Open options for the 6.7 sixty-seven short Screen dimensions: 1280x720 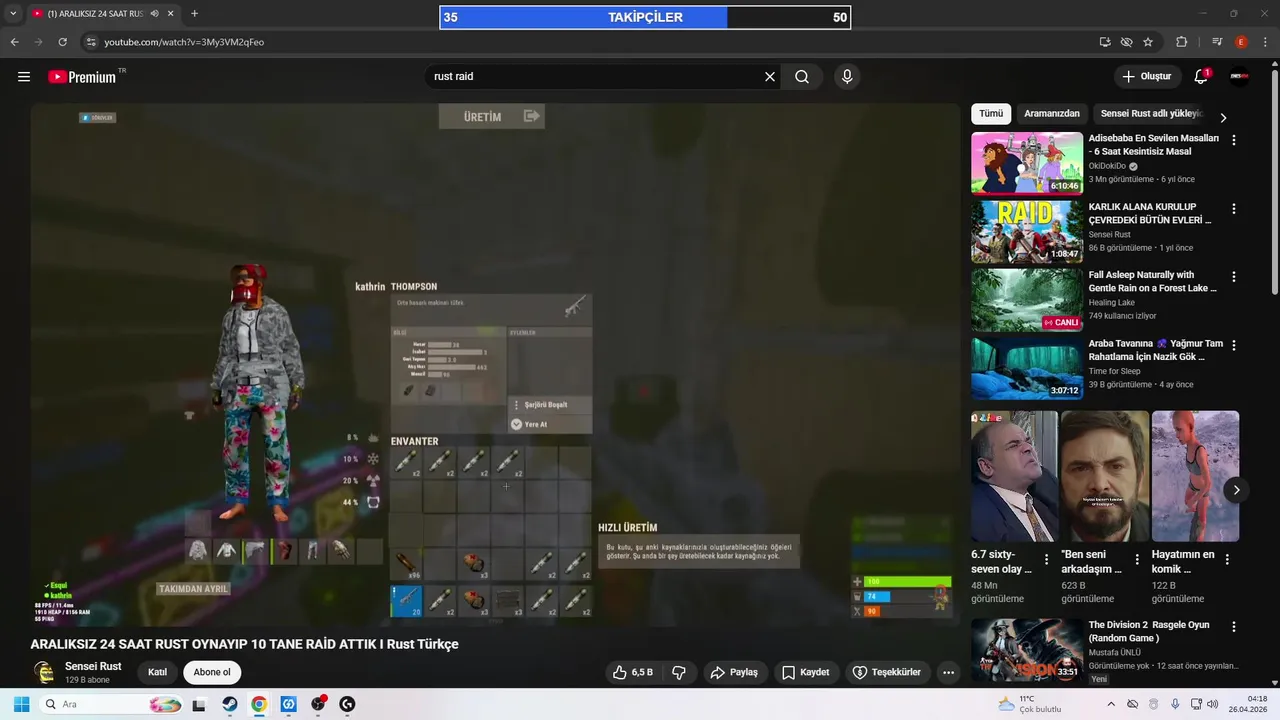1046,560
